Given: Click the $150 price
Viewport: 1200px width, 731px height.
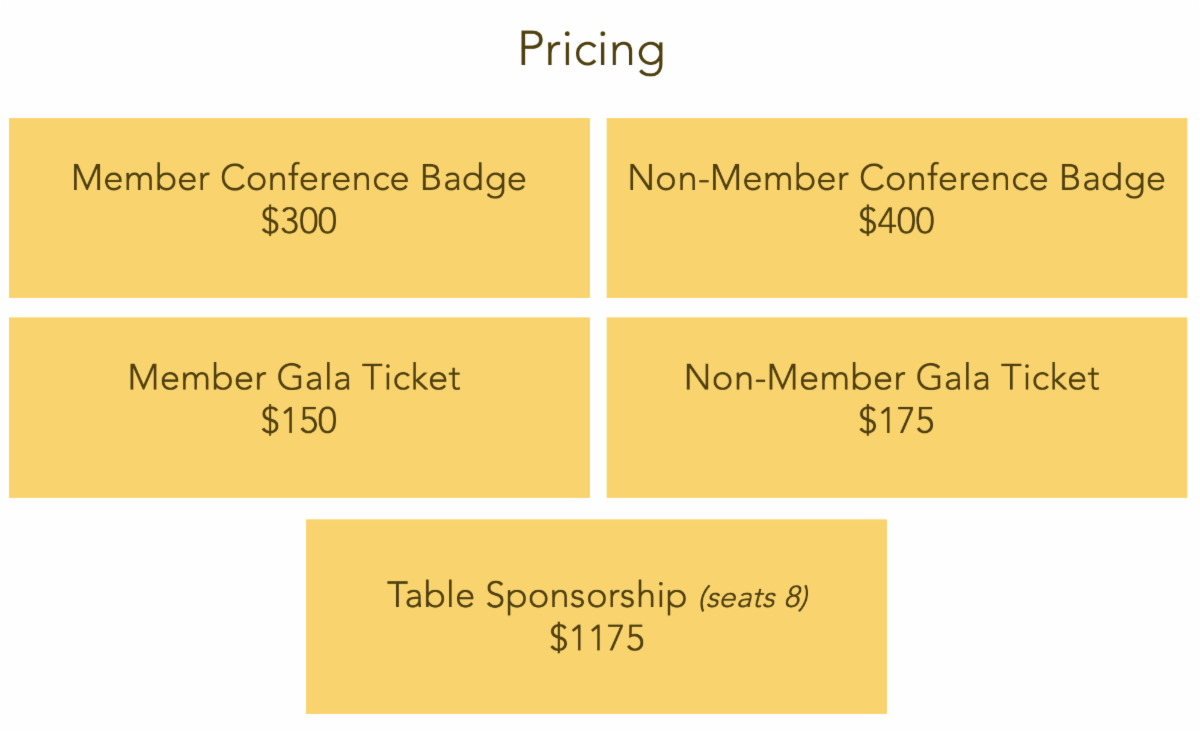Looking at the screenshot, I should tap(298, 420).
